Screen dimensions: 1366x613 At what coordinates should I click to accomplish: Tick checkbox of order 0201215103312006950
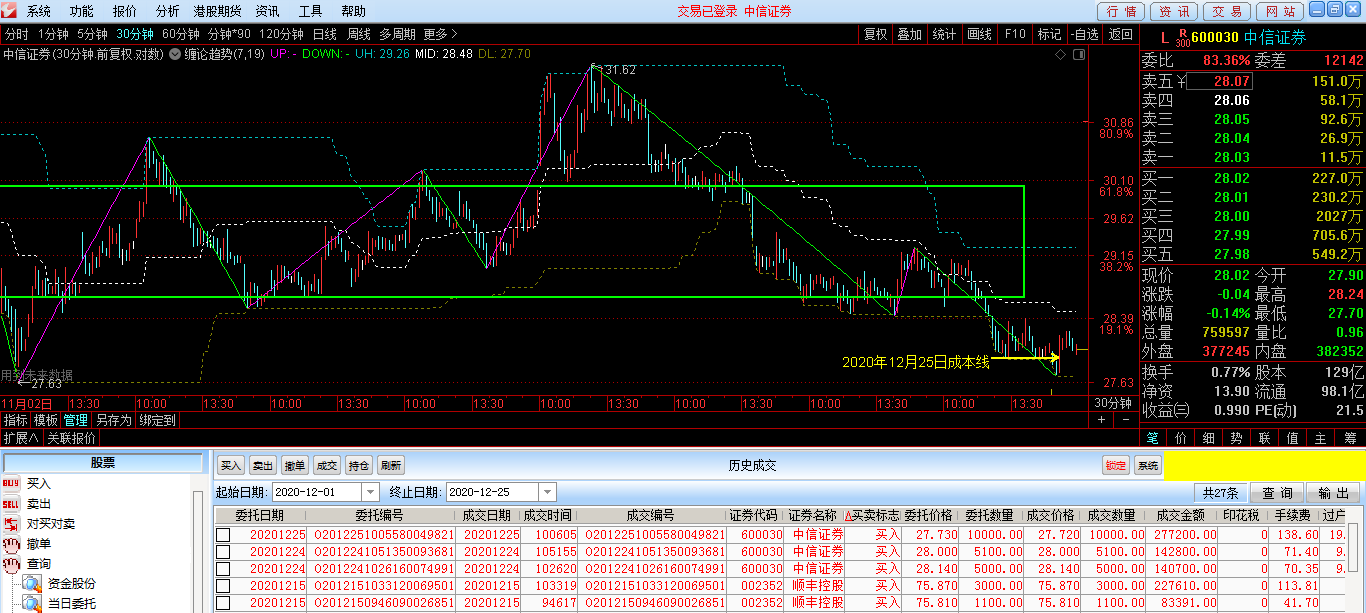224,586
